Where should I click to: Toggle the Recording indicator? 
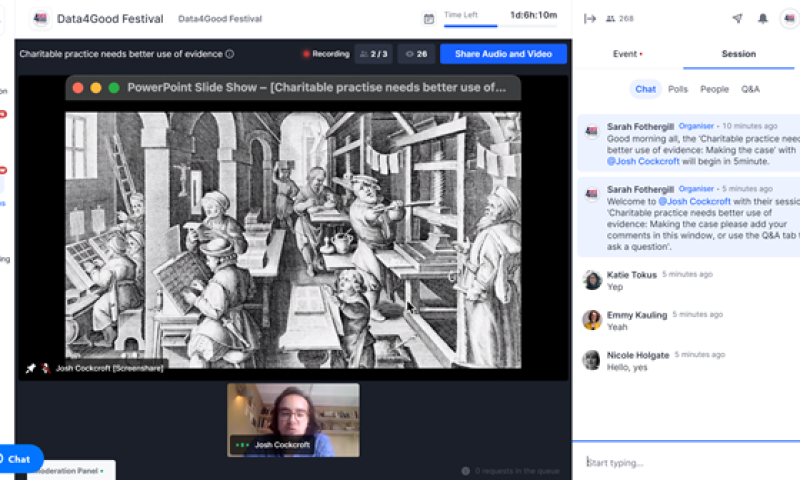coord(325,54)
